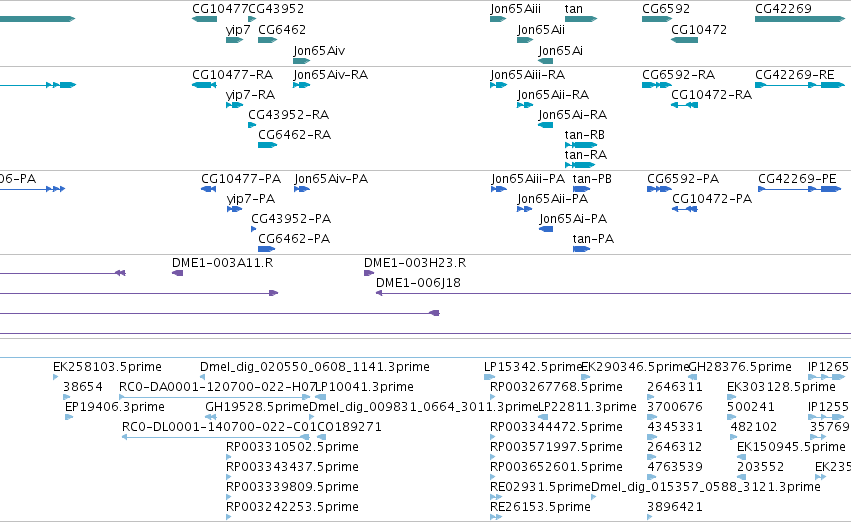Click protein Jon65Aiv-PA

click(302, 189)
